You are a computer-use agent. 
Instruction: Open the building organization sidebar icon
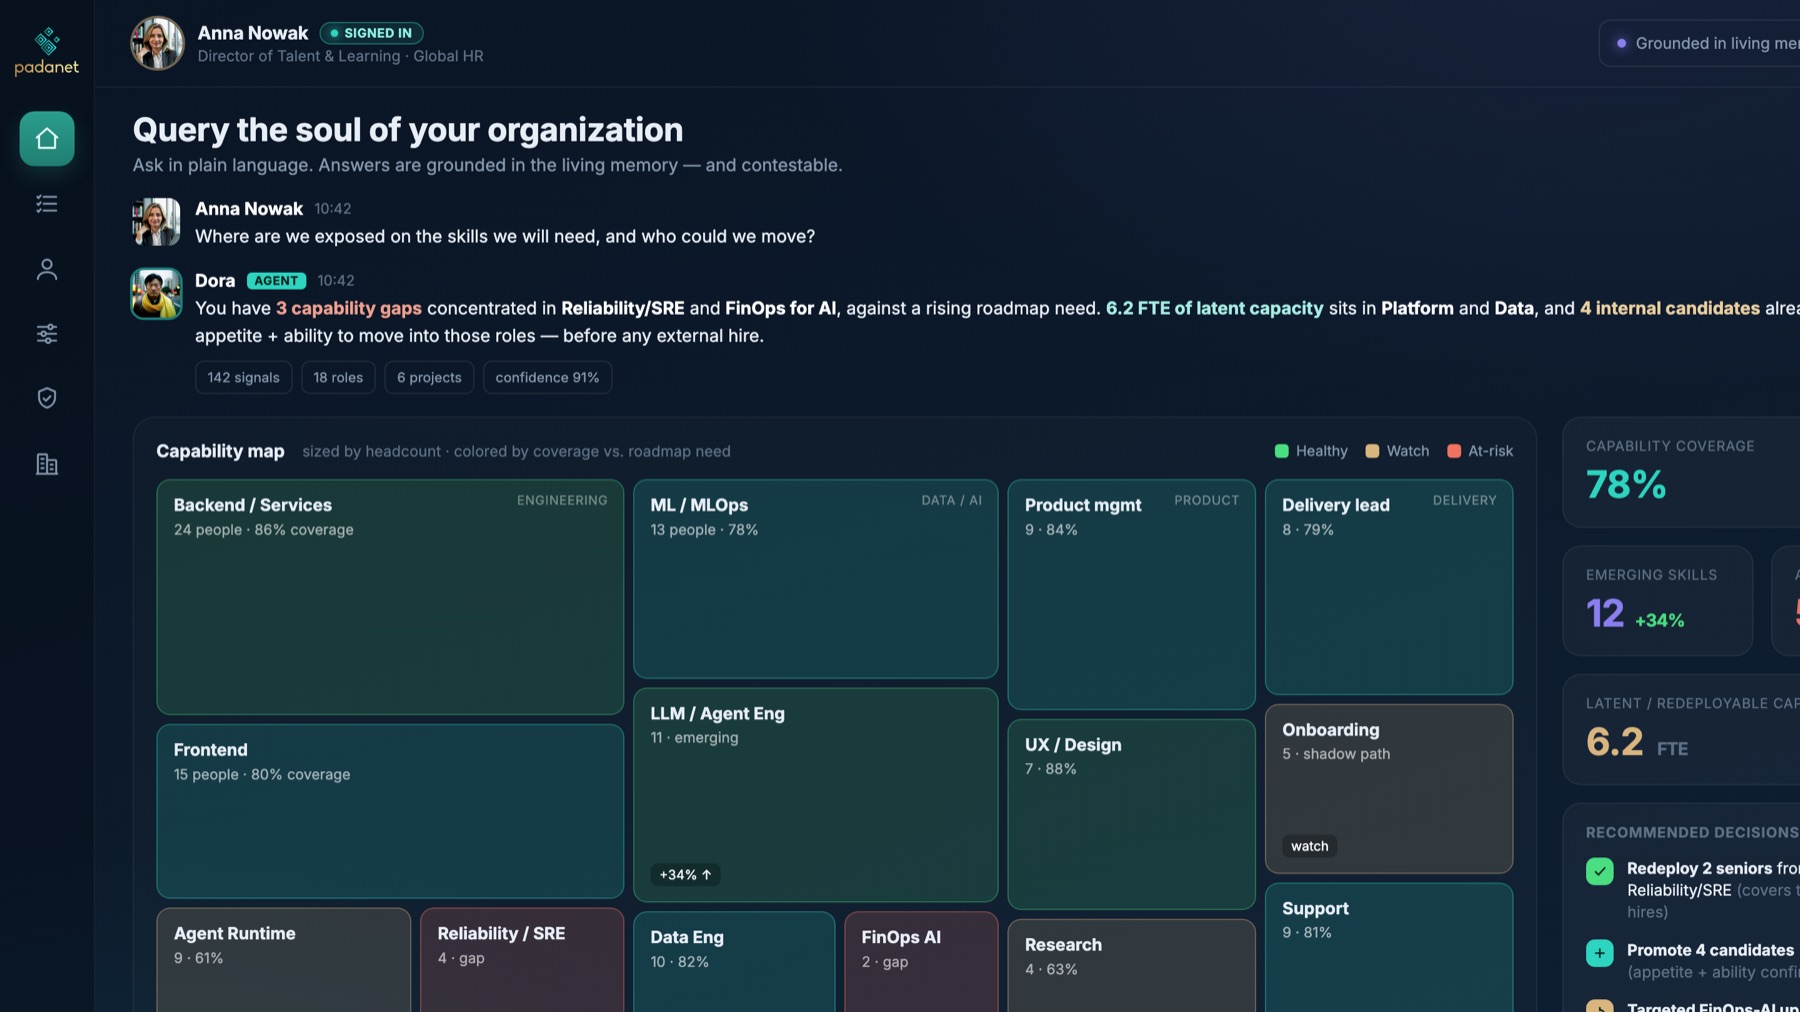(x=47, y=464)
